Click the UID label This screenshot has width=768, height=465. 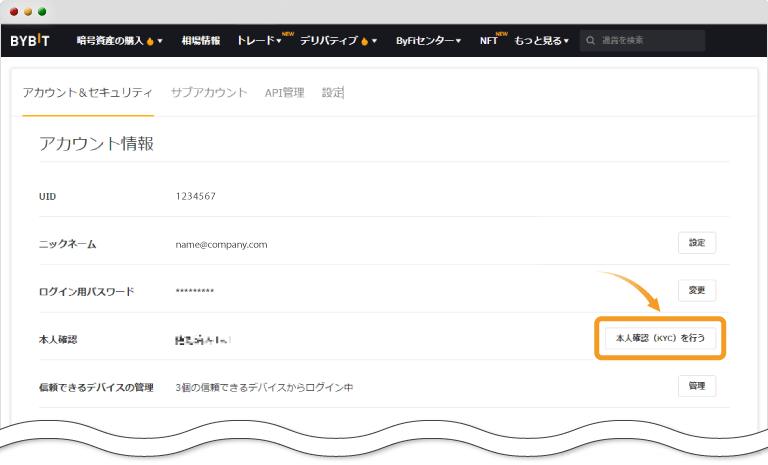point(48,196)
